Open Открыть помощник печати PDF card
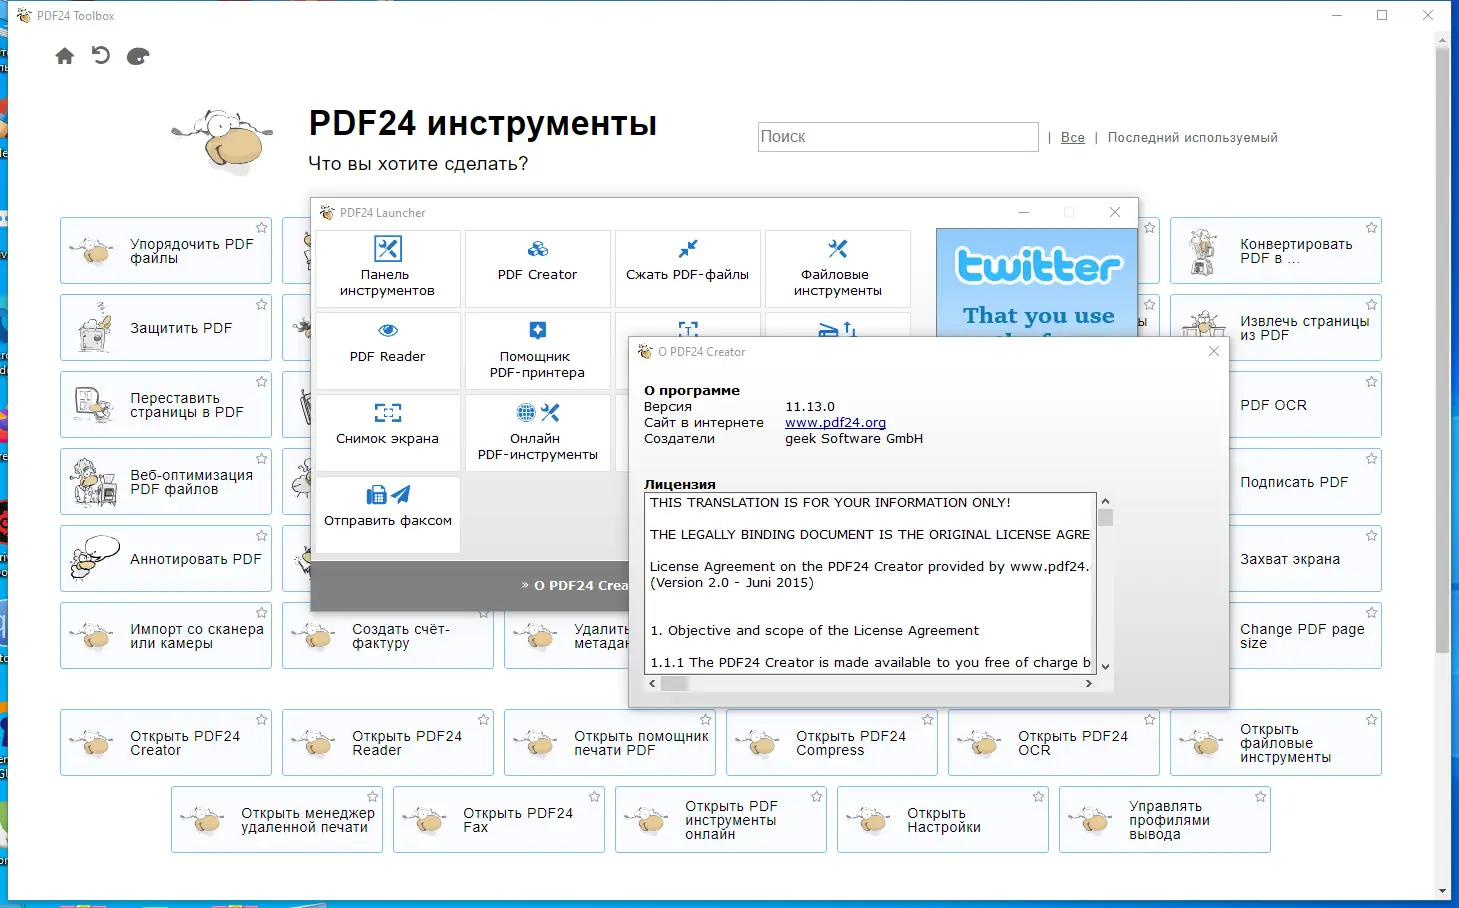 pyautogui.click(x=610, y=743)
